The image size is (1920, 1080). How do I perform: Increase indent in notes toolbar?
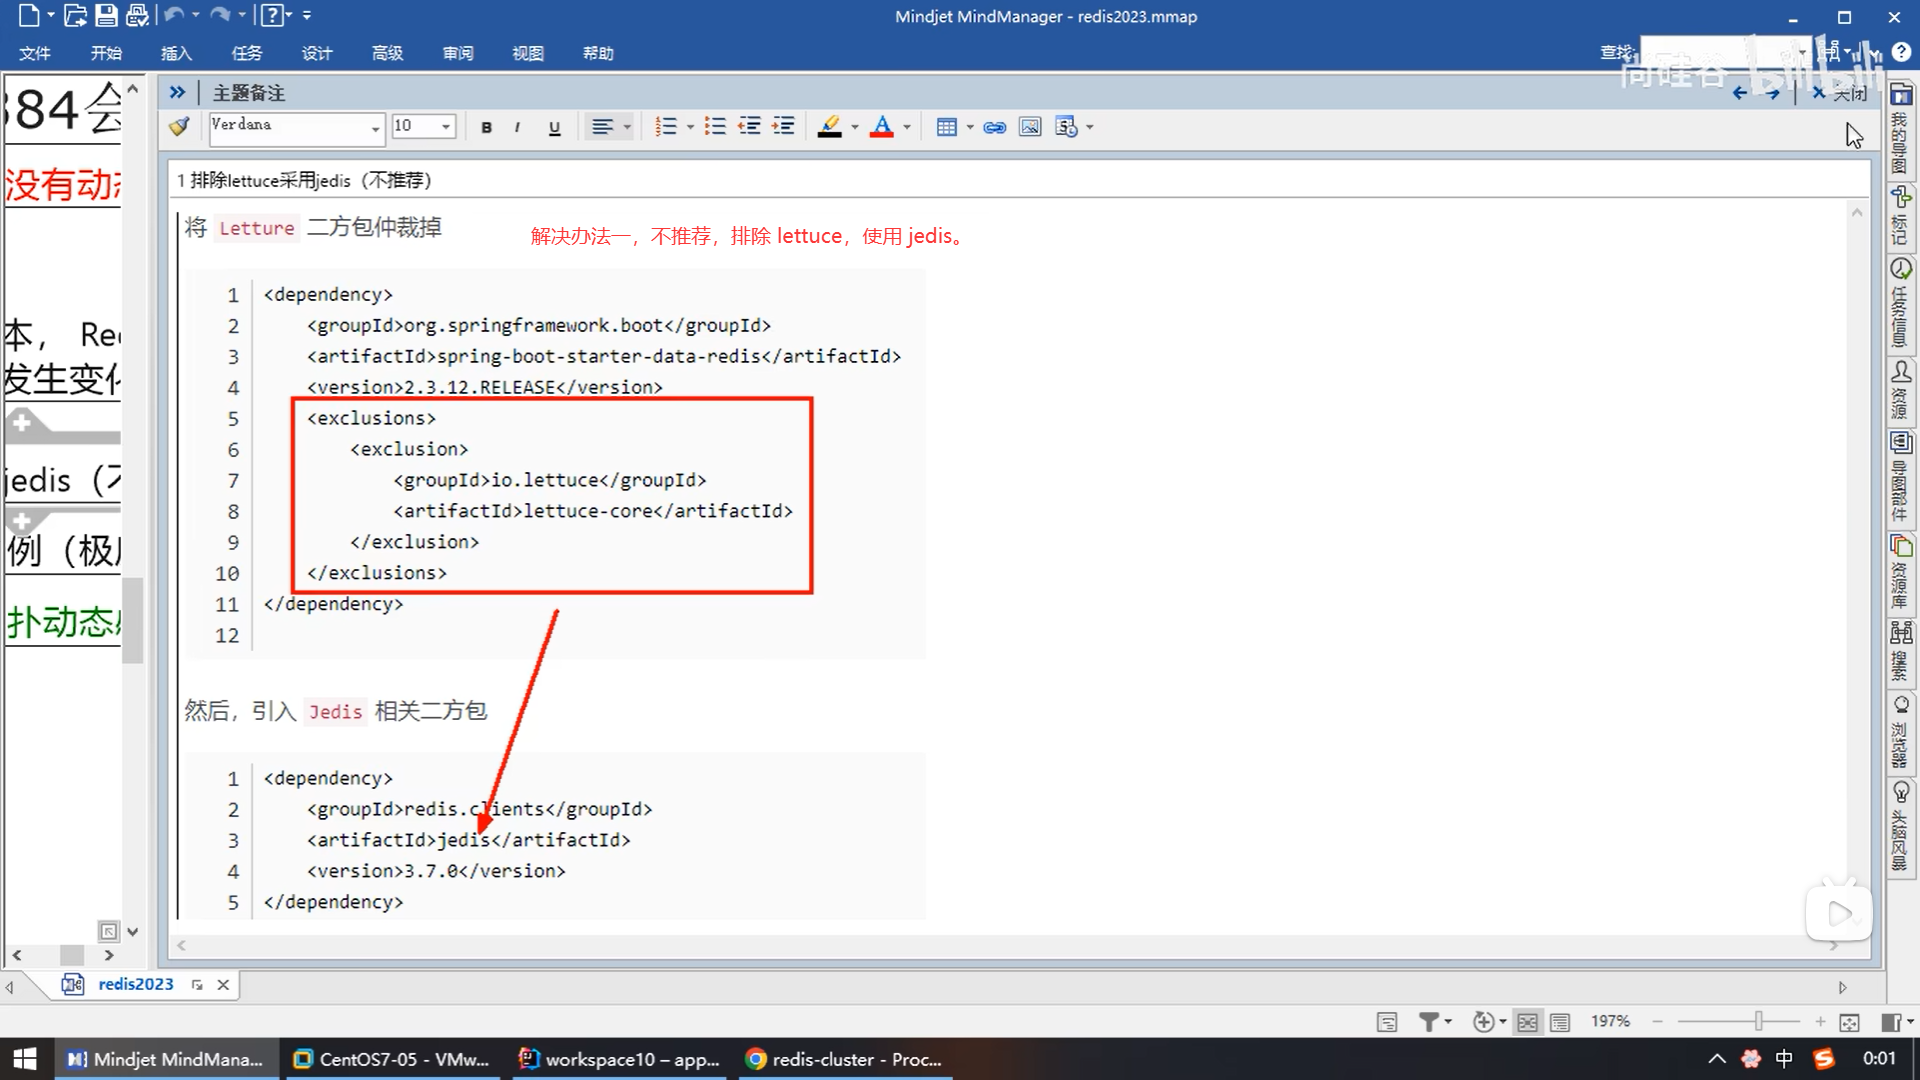pos(783,127)
